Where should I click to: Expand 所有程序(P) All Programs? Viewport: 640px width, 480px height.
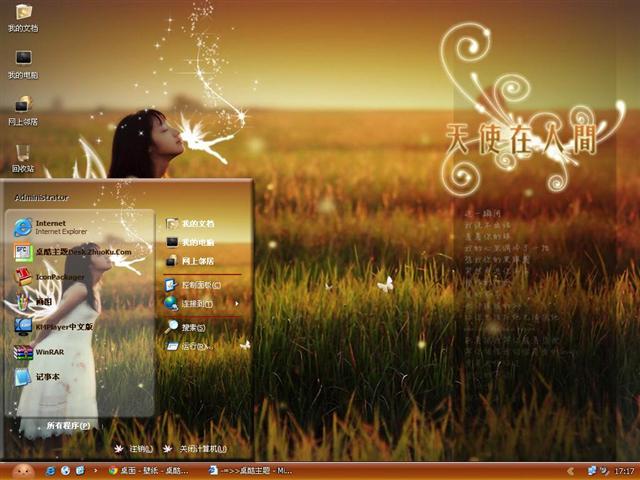tap(68, 425)
